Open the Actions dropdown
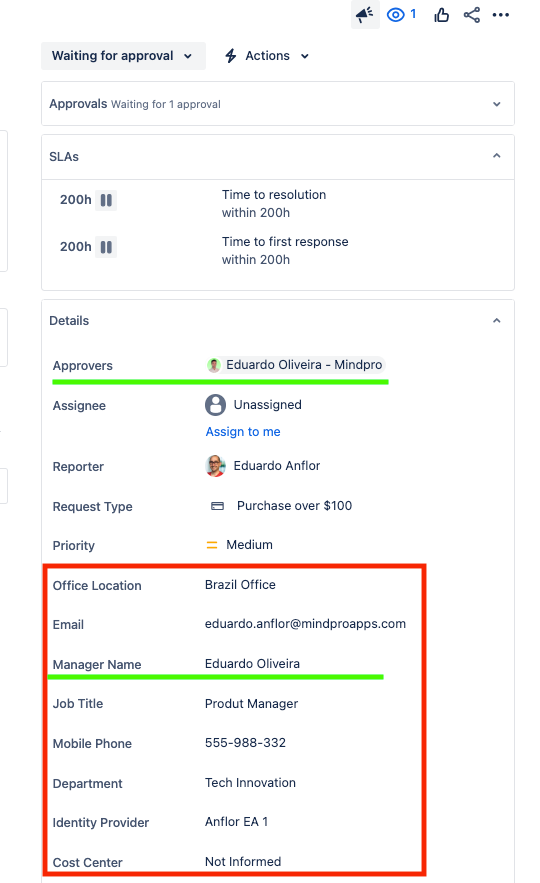This screenshot has height=883, width=540. (267, 56)
